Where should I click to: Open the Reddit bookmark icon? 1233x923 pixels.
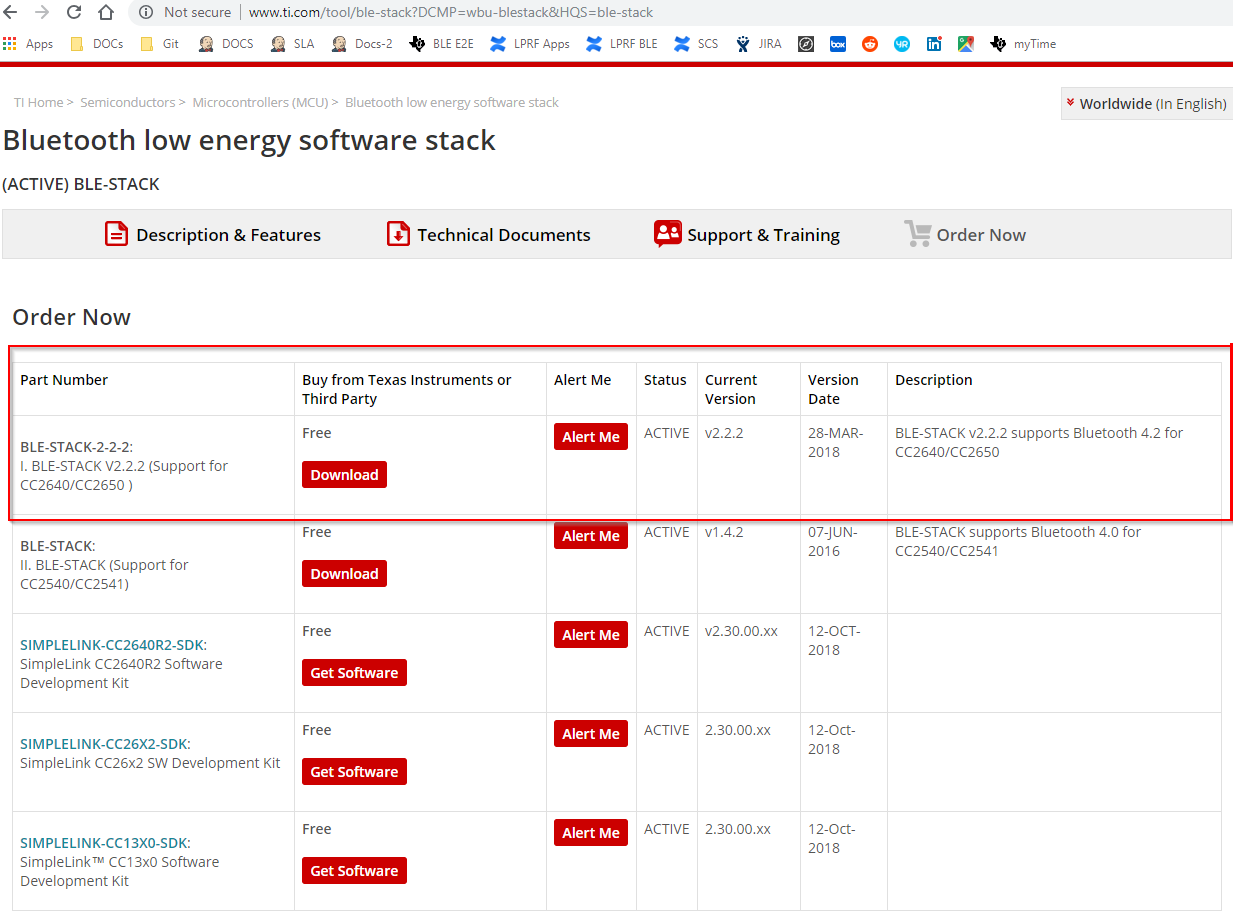point(870,44)
